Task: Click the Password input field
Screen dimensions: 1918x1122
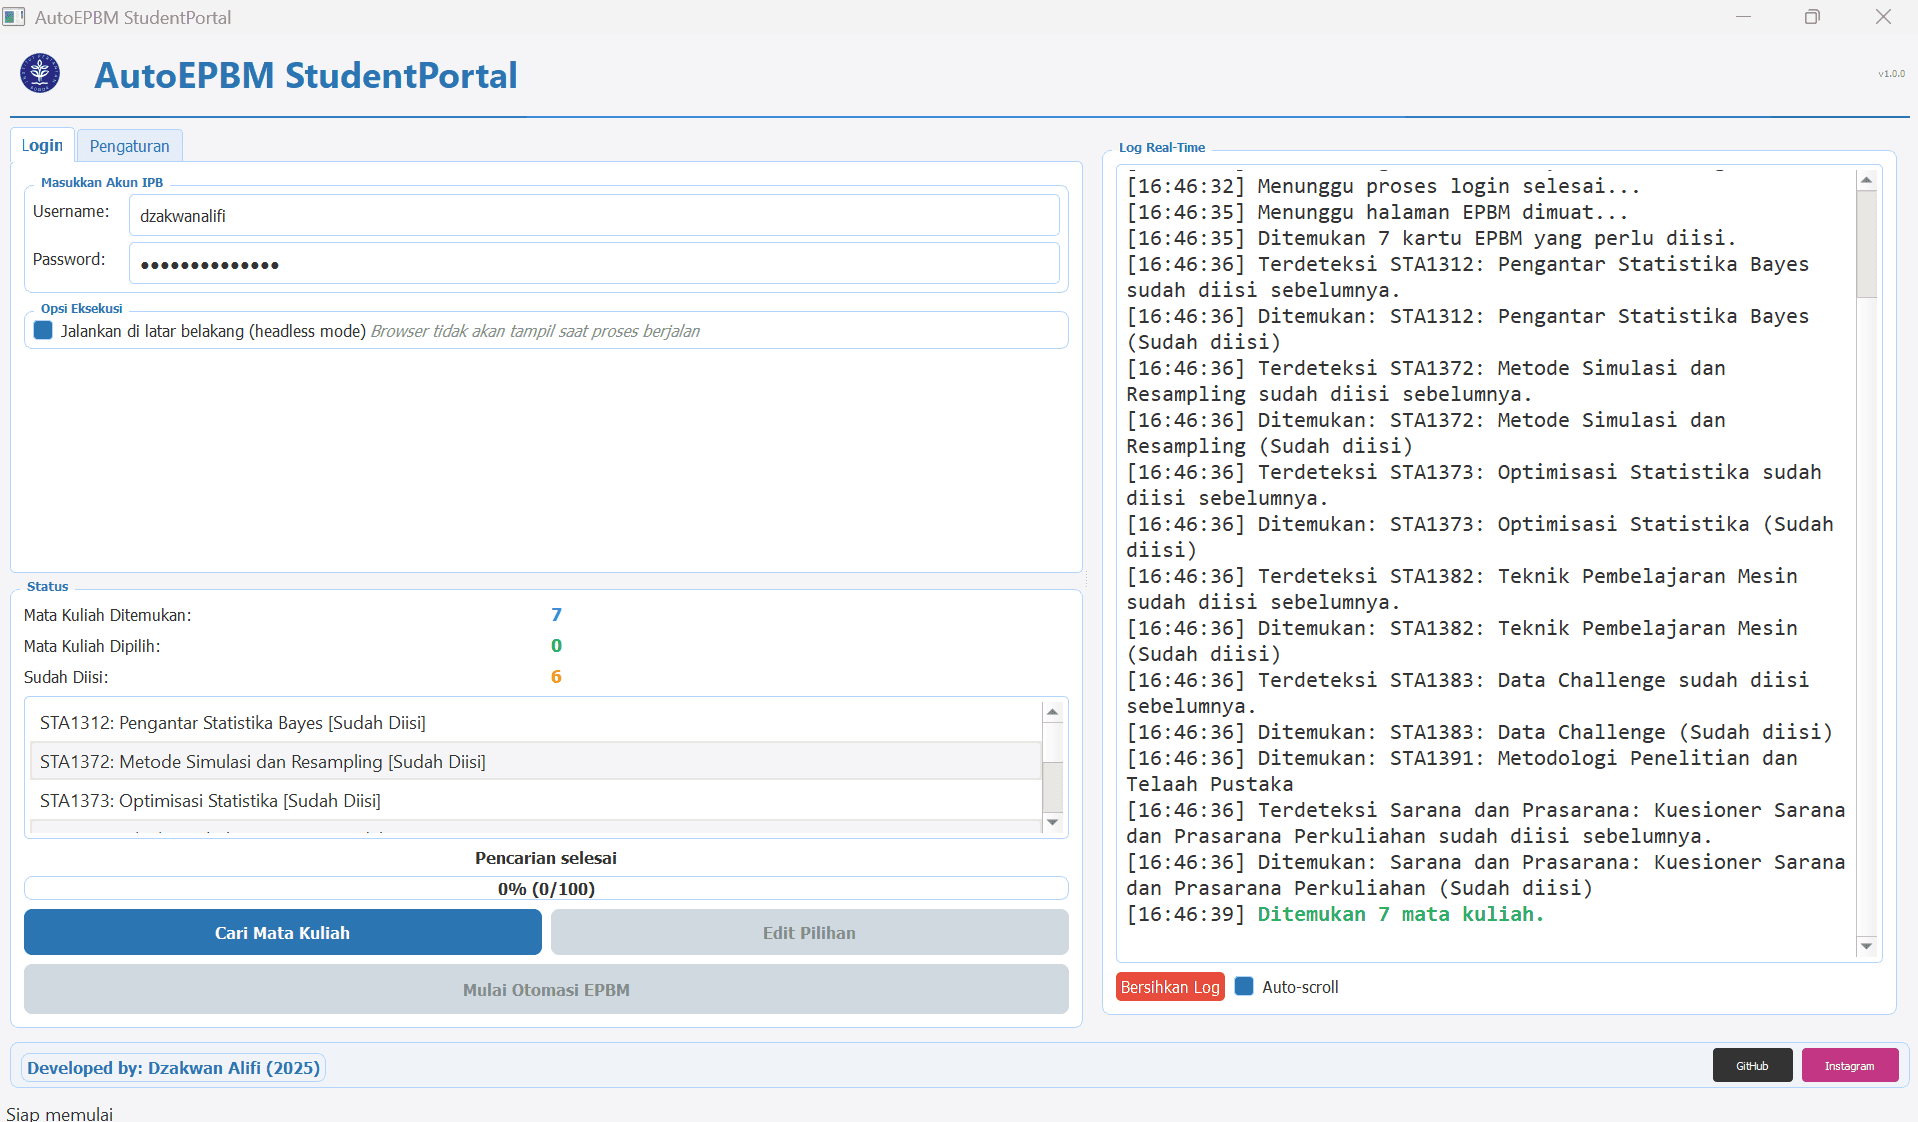Action: [594, 264]
